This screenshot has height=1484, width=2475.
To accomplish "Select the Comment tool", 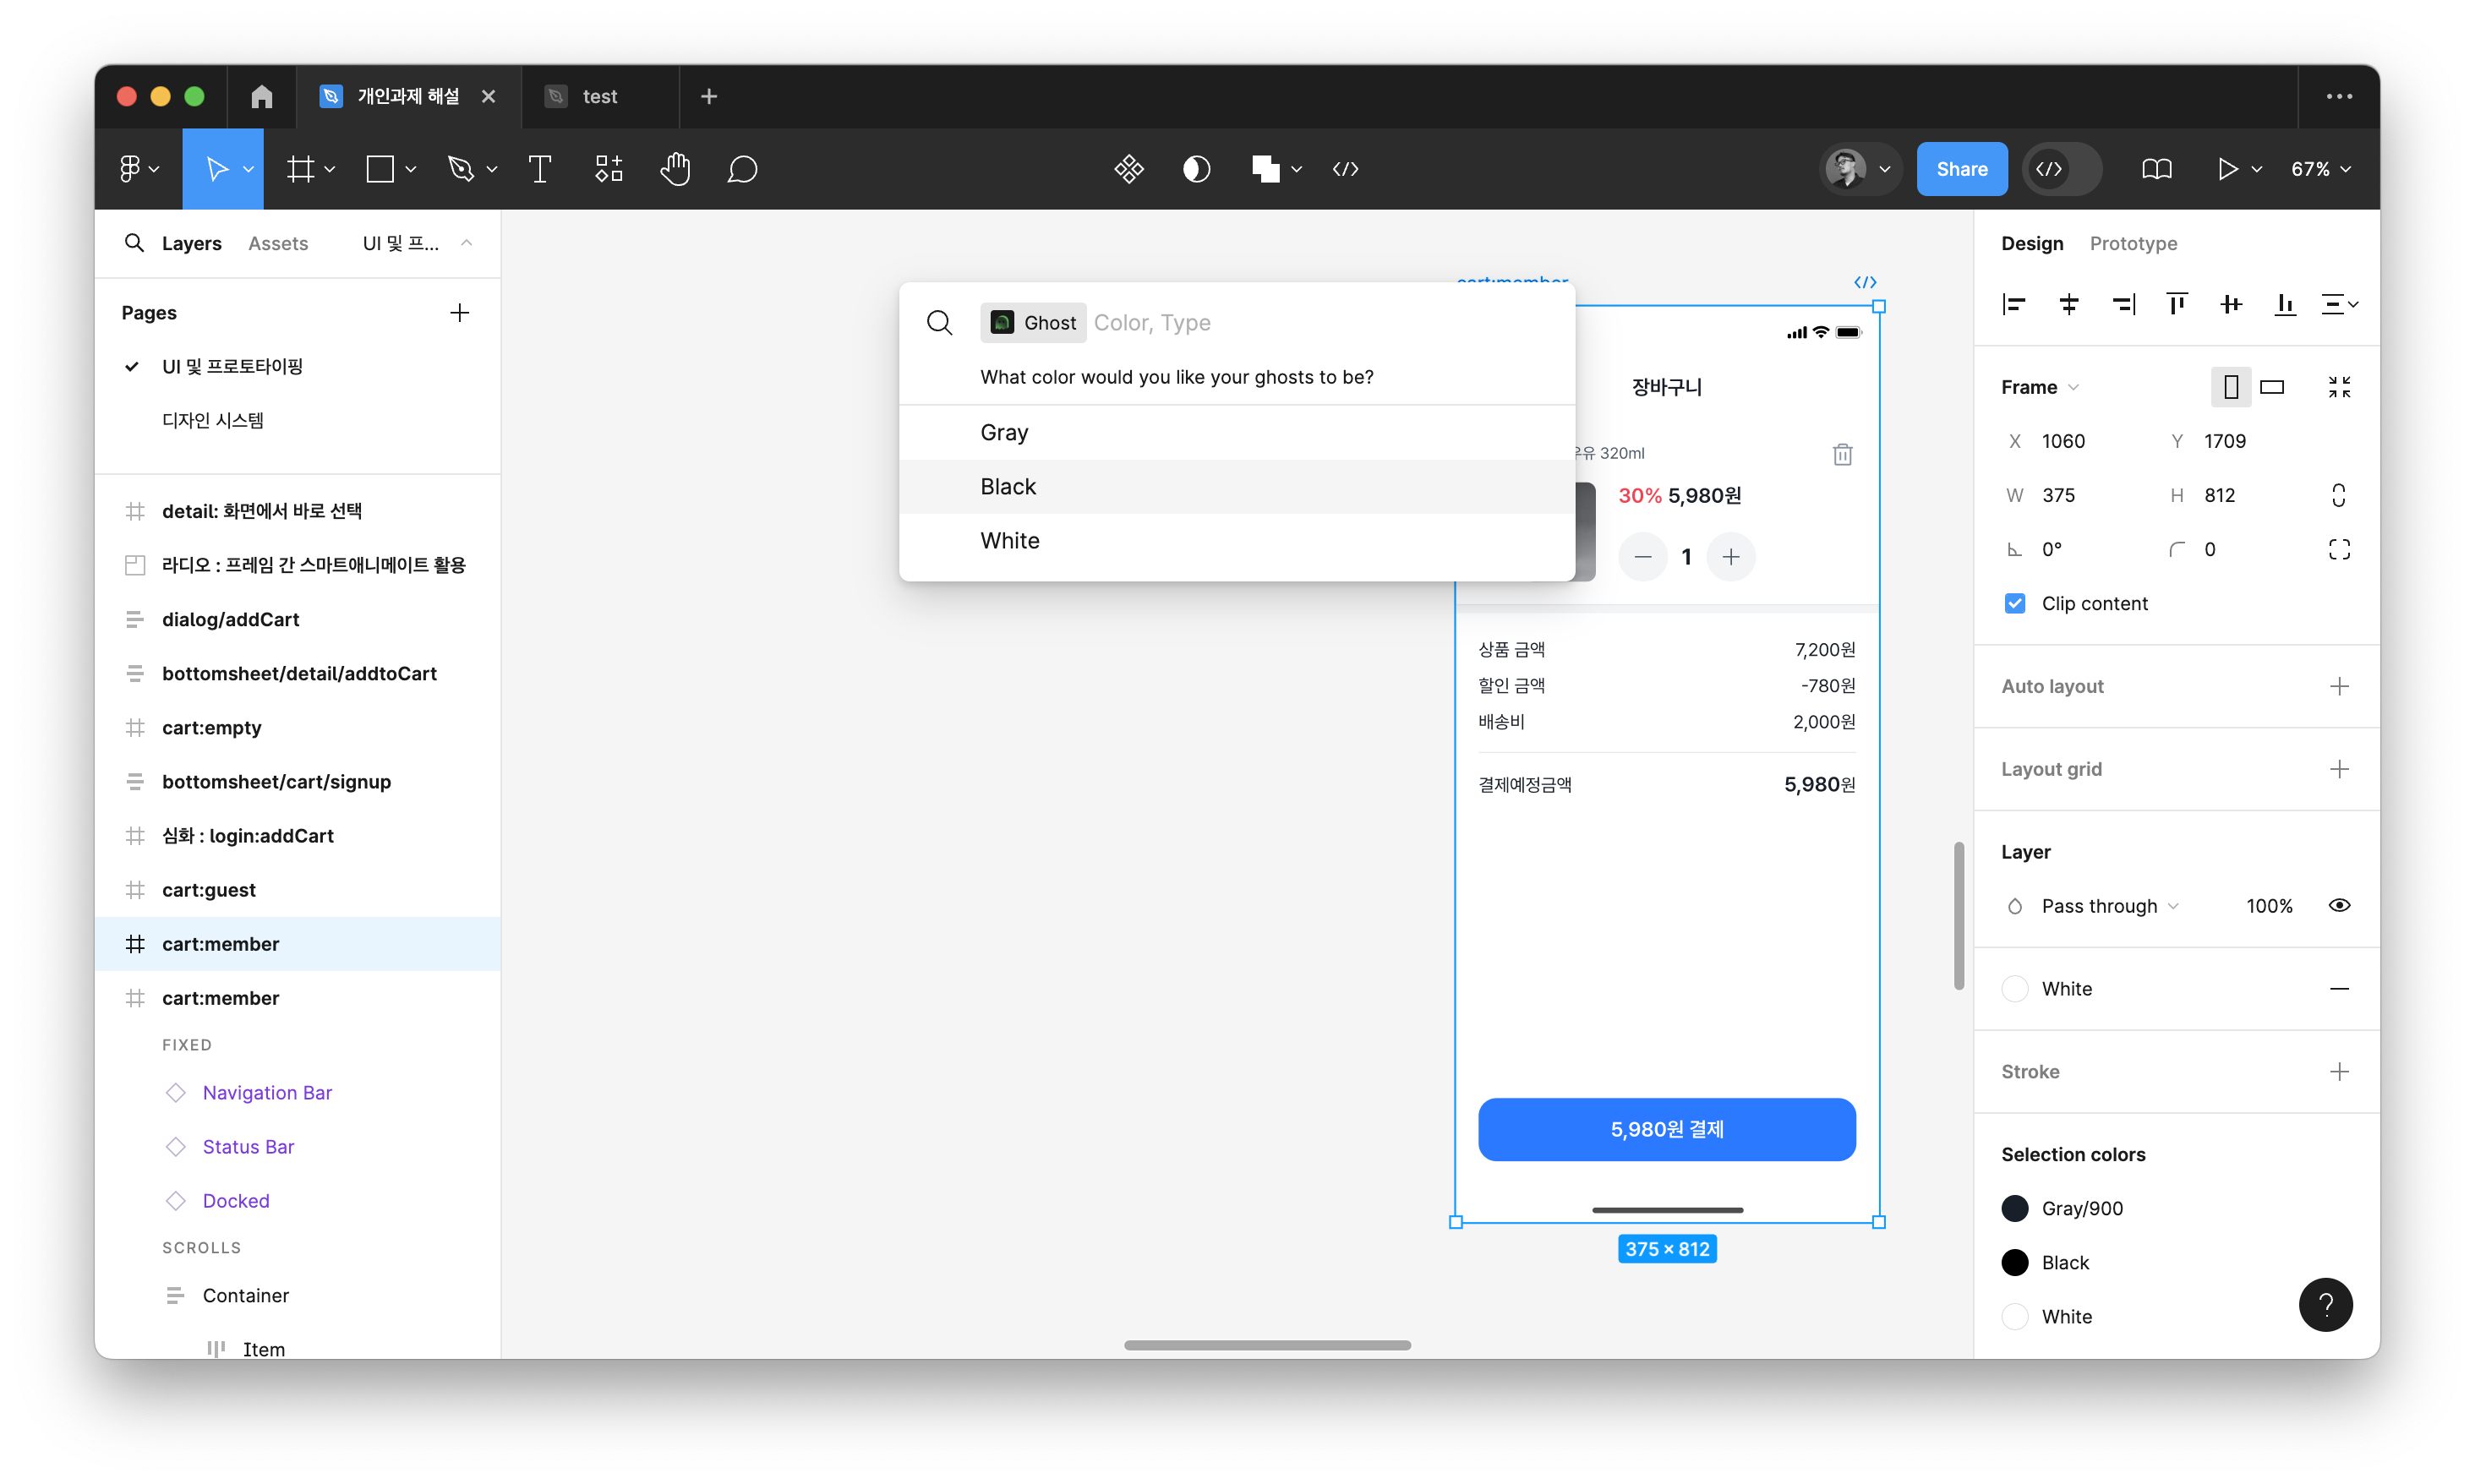I will click(742, 169).
